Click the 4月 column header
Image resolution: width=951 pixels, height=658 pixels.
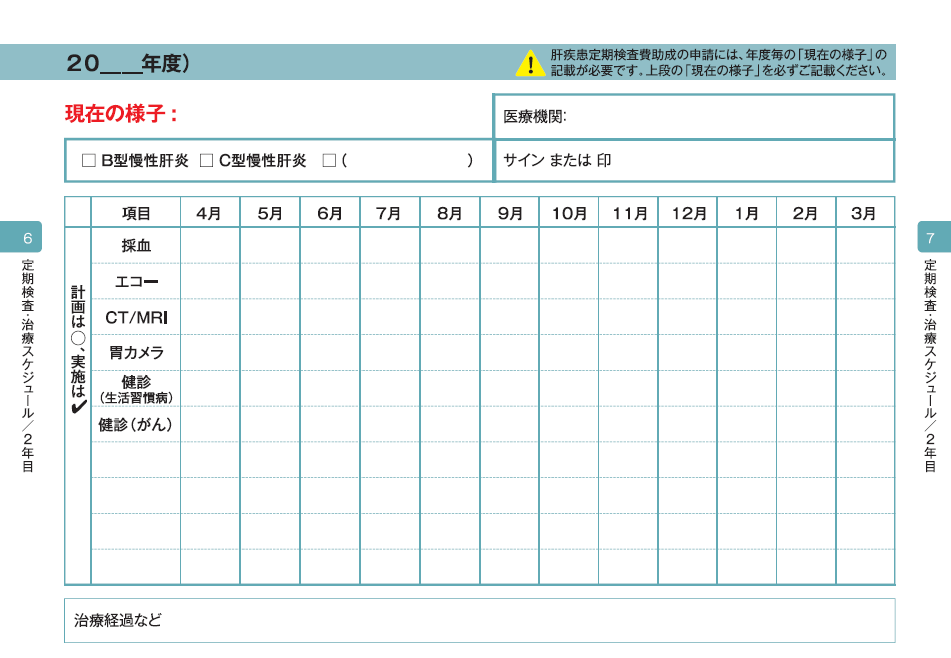click(210, 213)
